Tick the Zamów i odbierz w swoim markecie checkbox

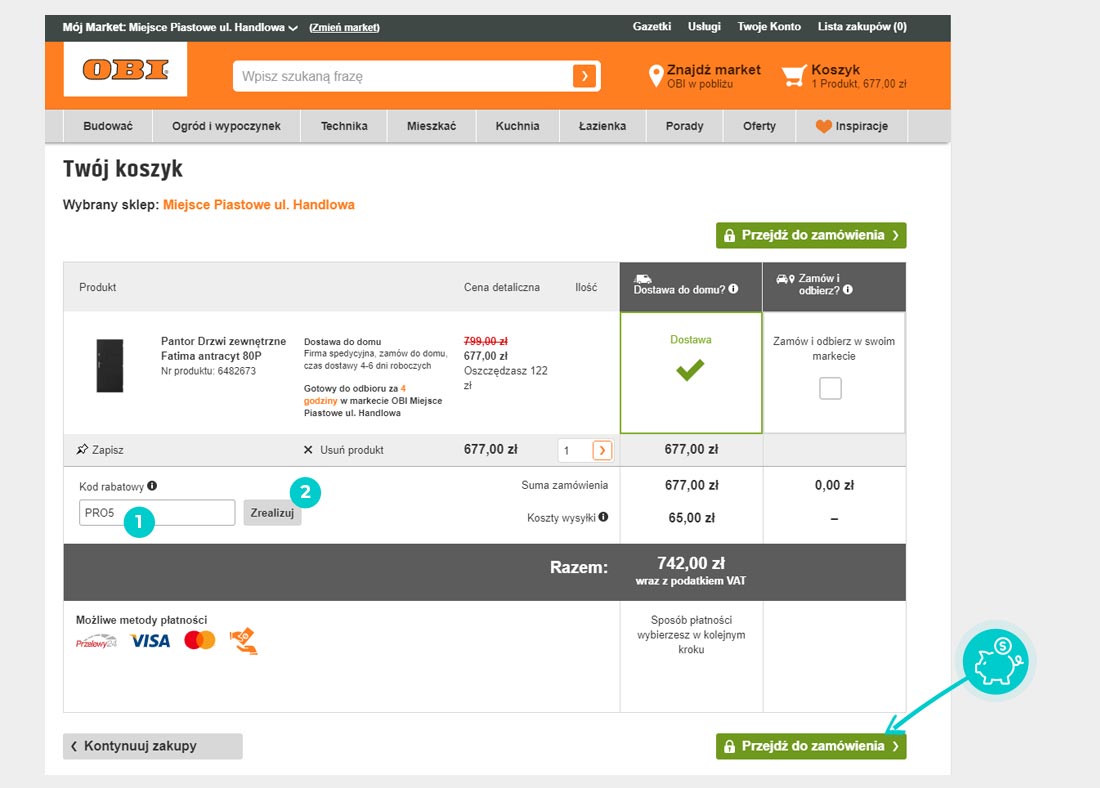[x=831, y=388]
